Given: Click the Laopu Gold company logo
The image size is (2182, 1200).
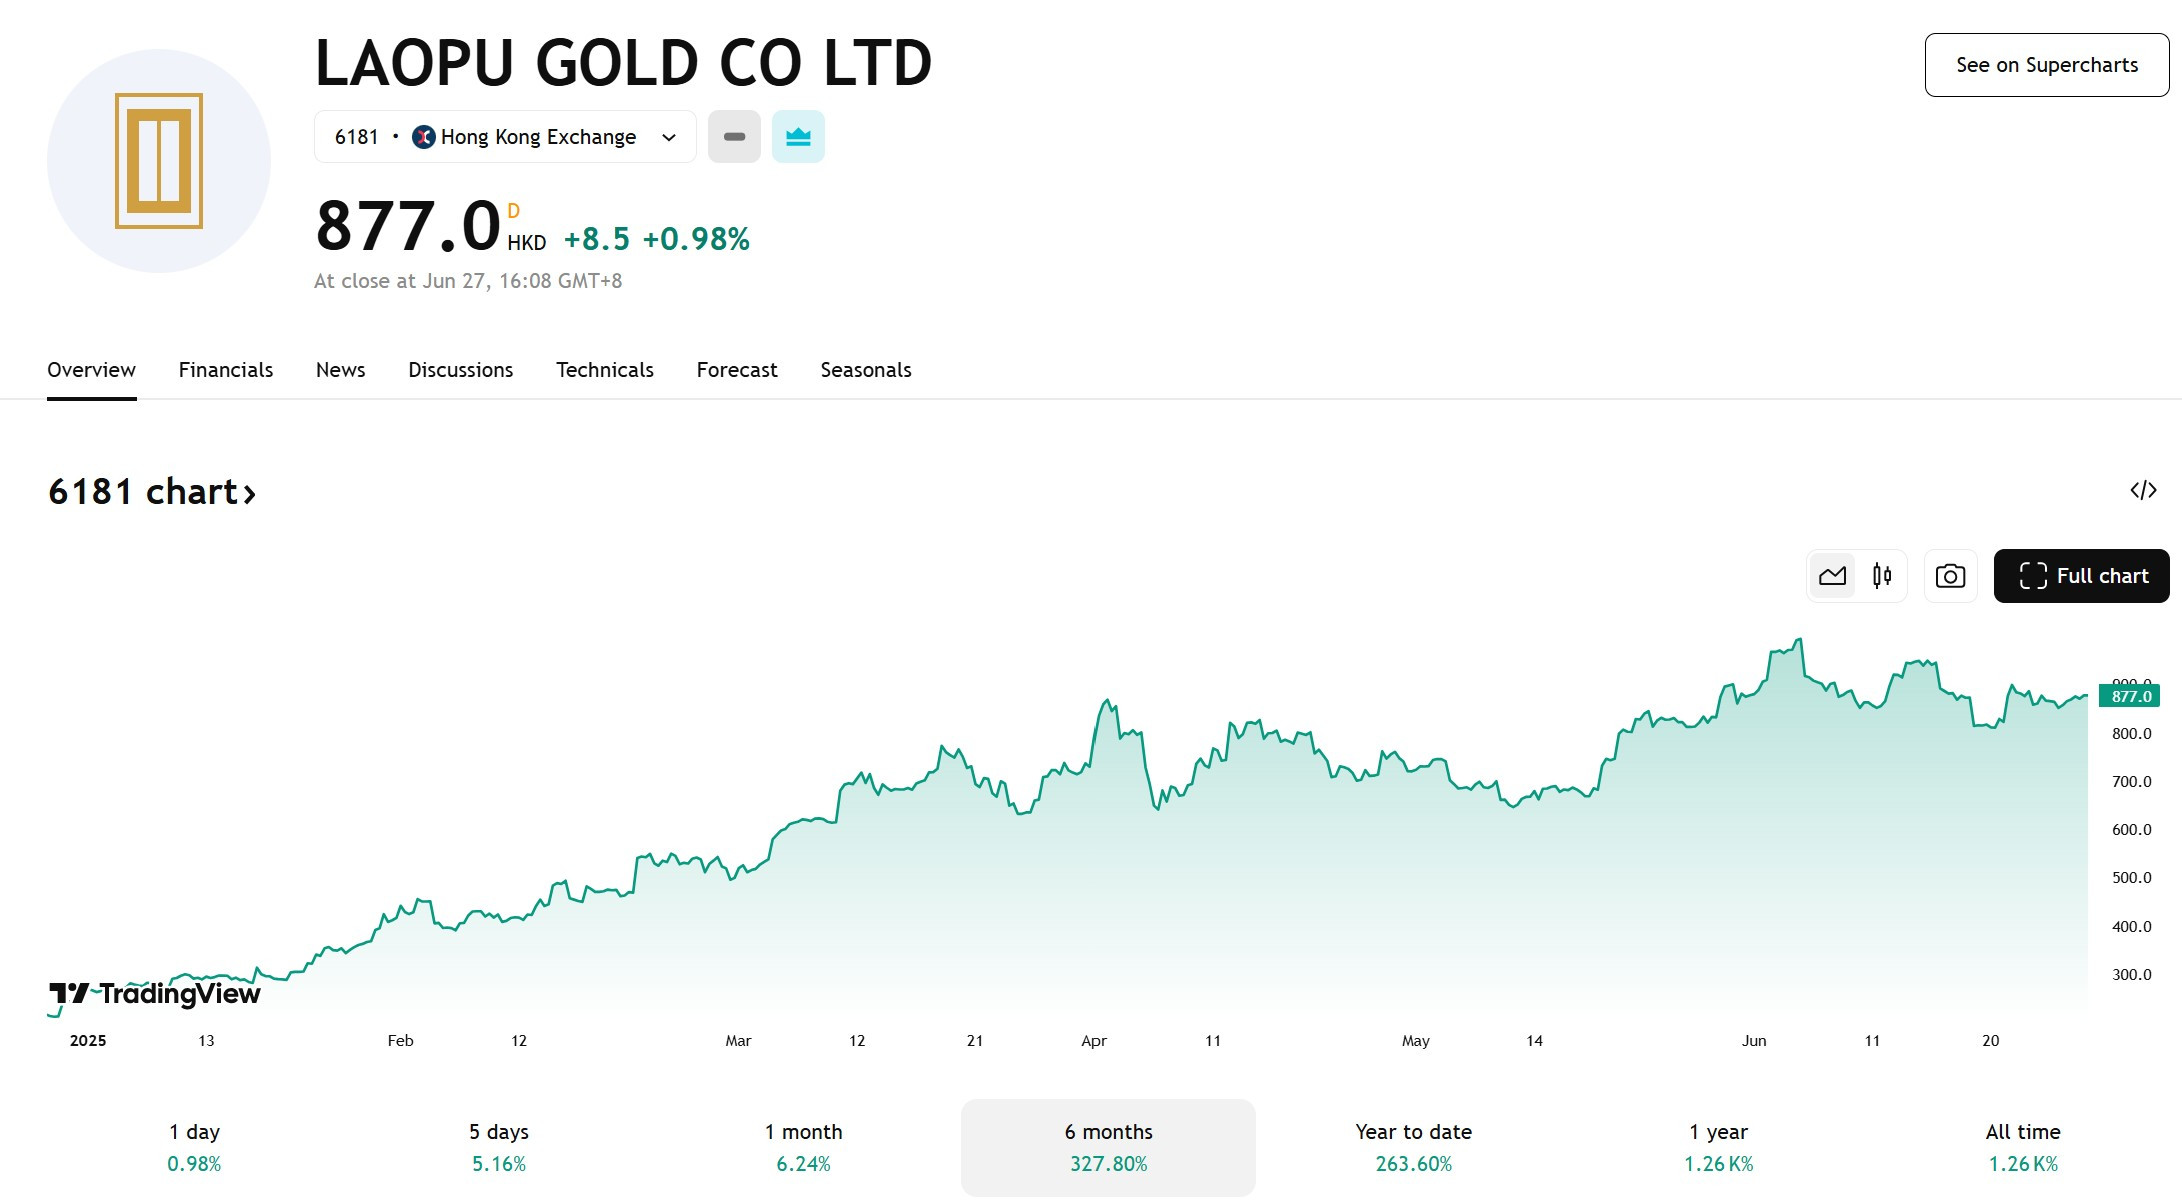Looking at the screenshot, I should [159, 161].
